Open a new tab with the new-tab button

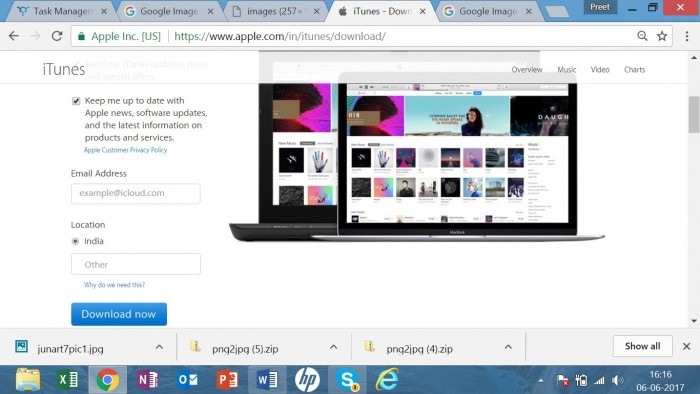point(557,12)
